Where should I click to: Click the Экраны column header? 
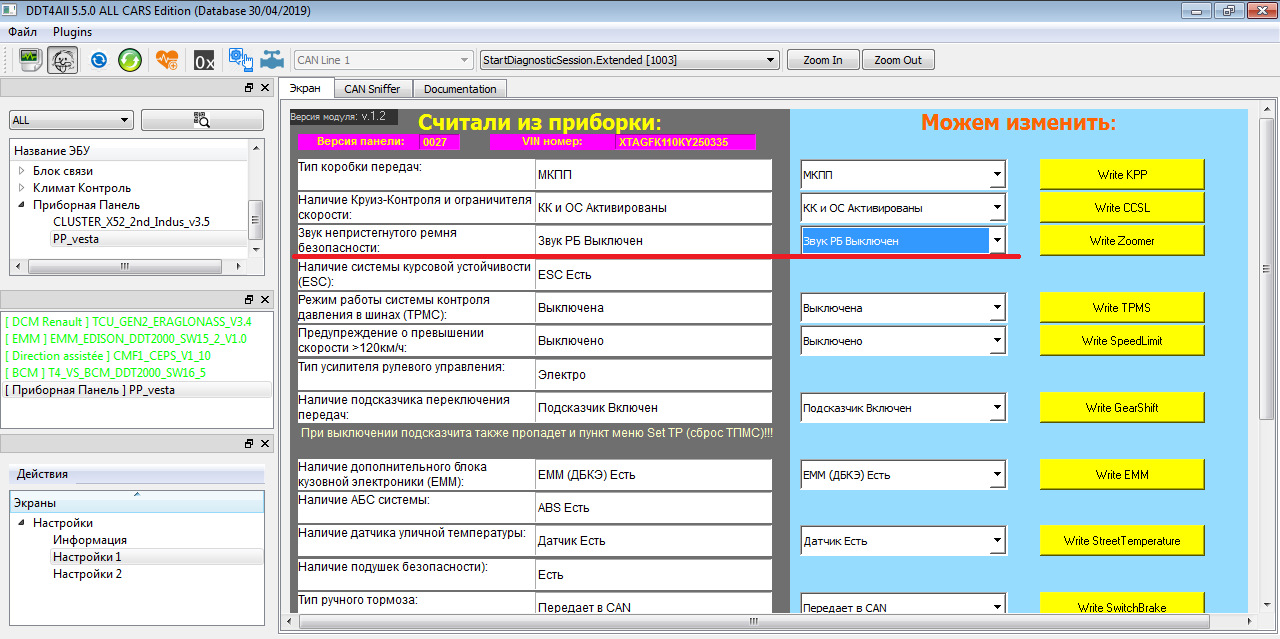point(137,502)
